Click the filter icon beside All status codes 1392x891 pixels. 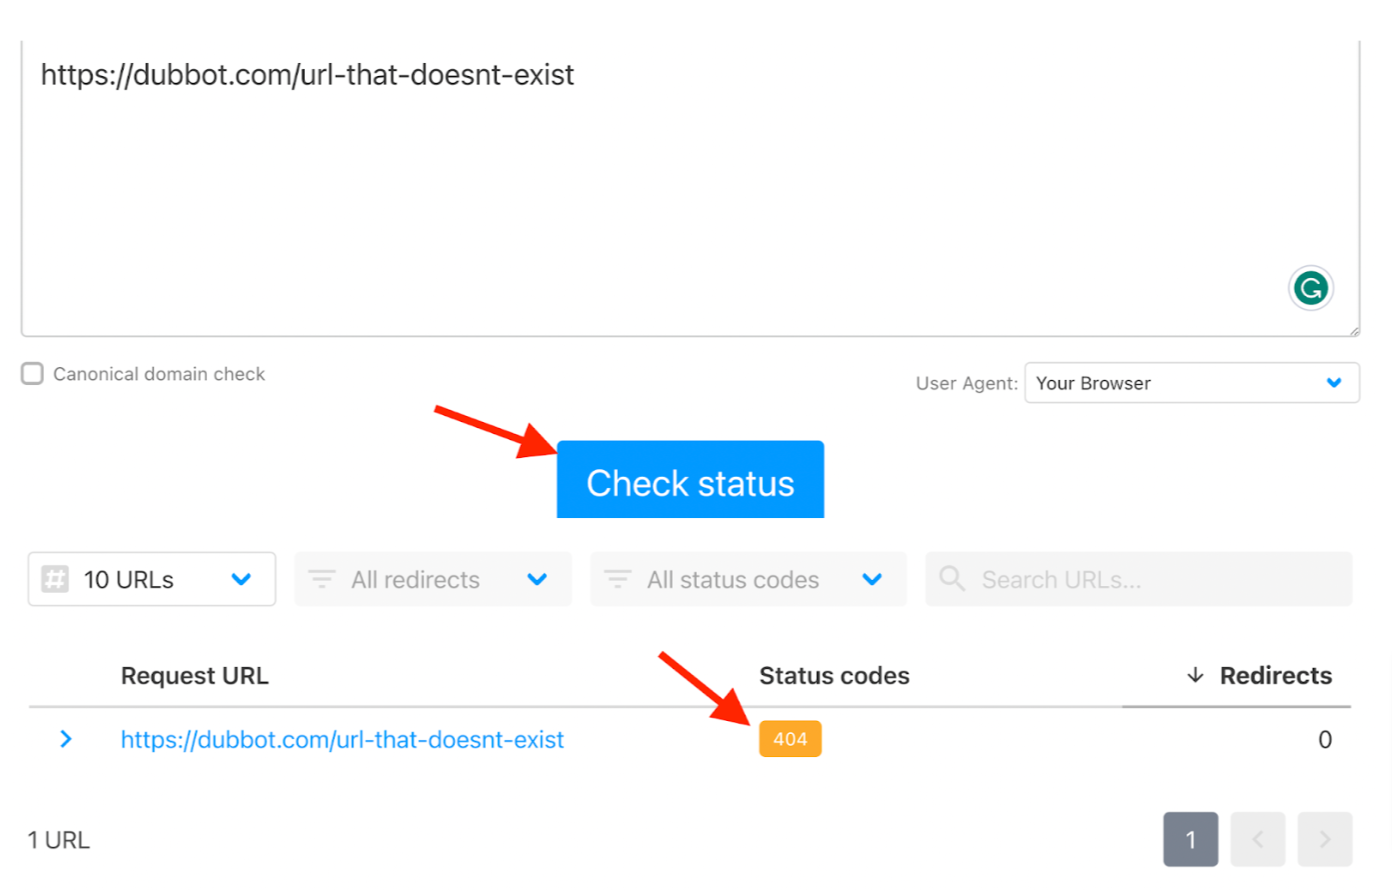[x=617, y=579]
